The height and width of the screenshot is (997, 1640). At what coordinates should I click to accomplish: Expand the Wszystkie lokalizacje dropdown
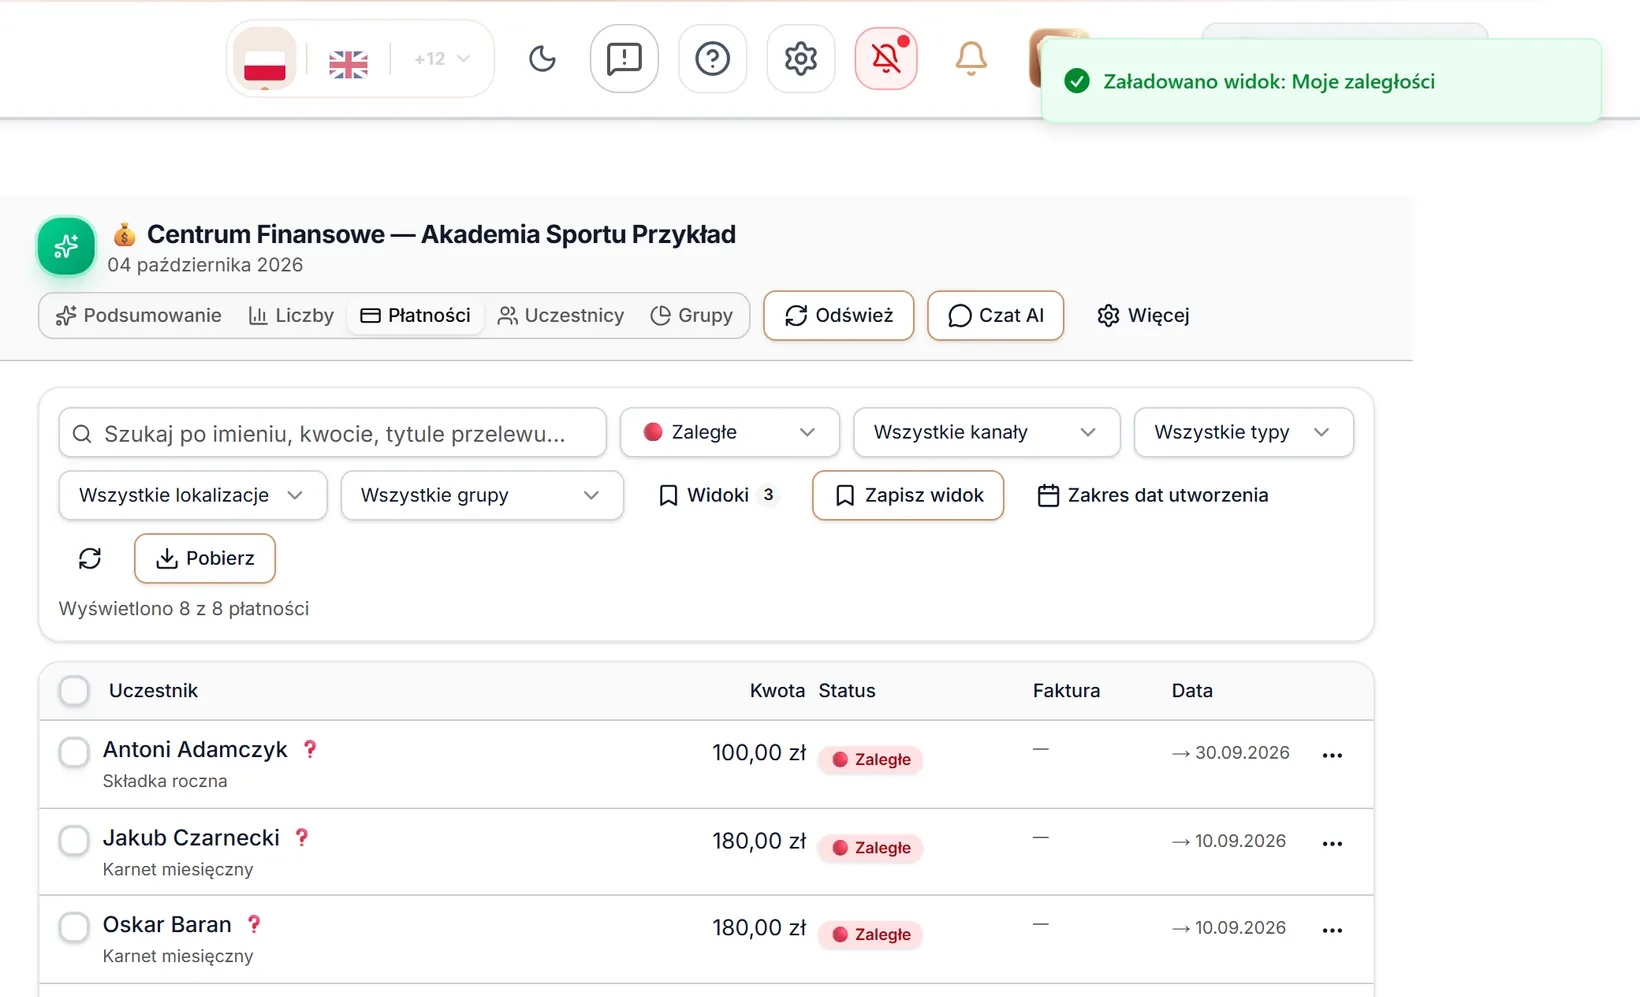point(193,496)
